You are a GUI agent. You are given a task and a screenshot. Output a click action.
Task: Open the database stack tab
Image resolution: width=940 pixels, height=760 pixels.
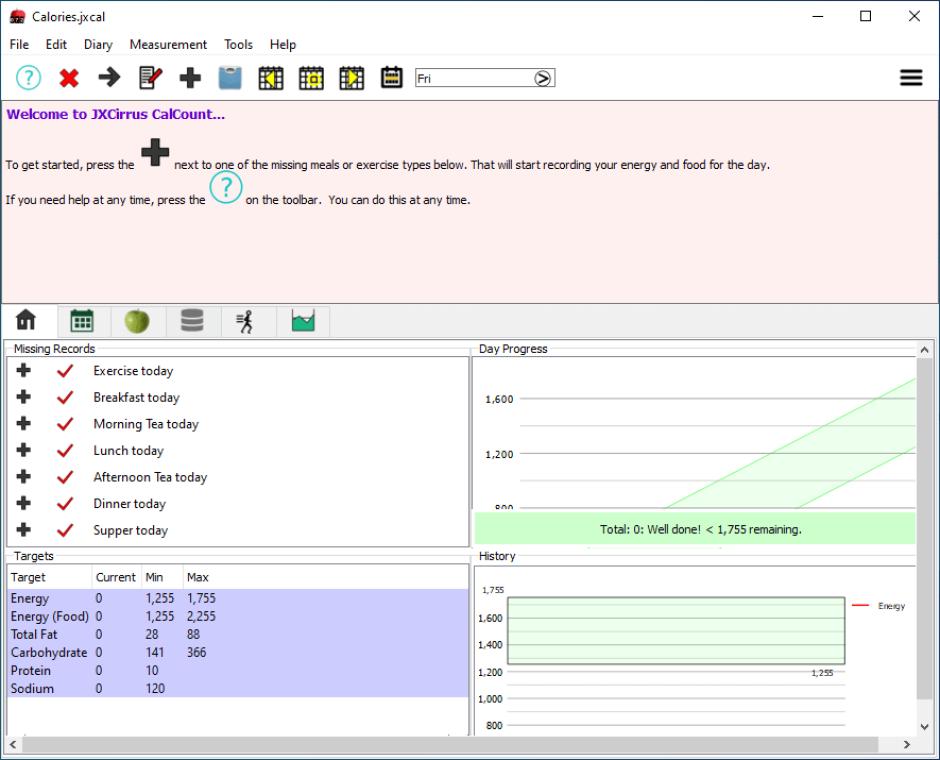[x=192, y=321]
